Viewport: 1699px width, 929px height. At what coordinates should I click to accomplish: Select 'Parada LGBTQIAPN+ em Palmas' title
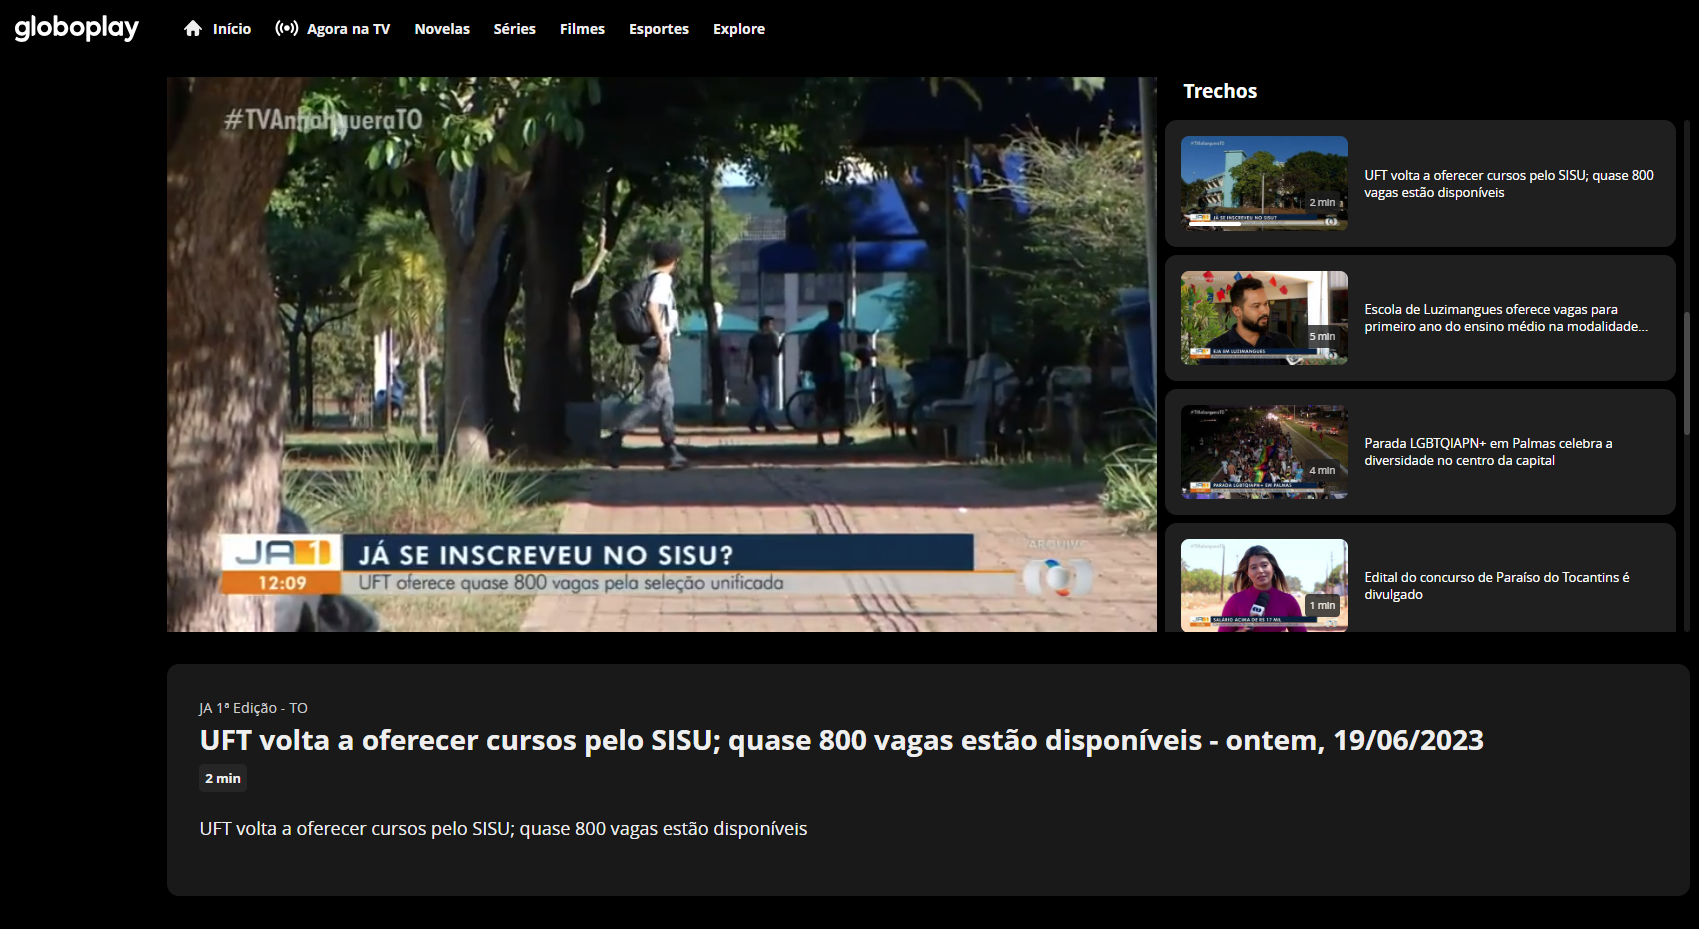click(x=1488, y=452)
